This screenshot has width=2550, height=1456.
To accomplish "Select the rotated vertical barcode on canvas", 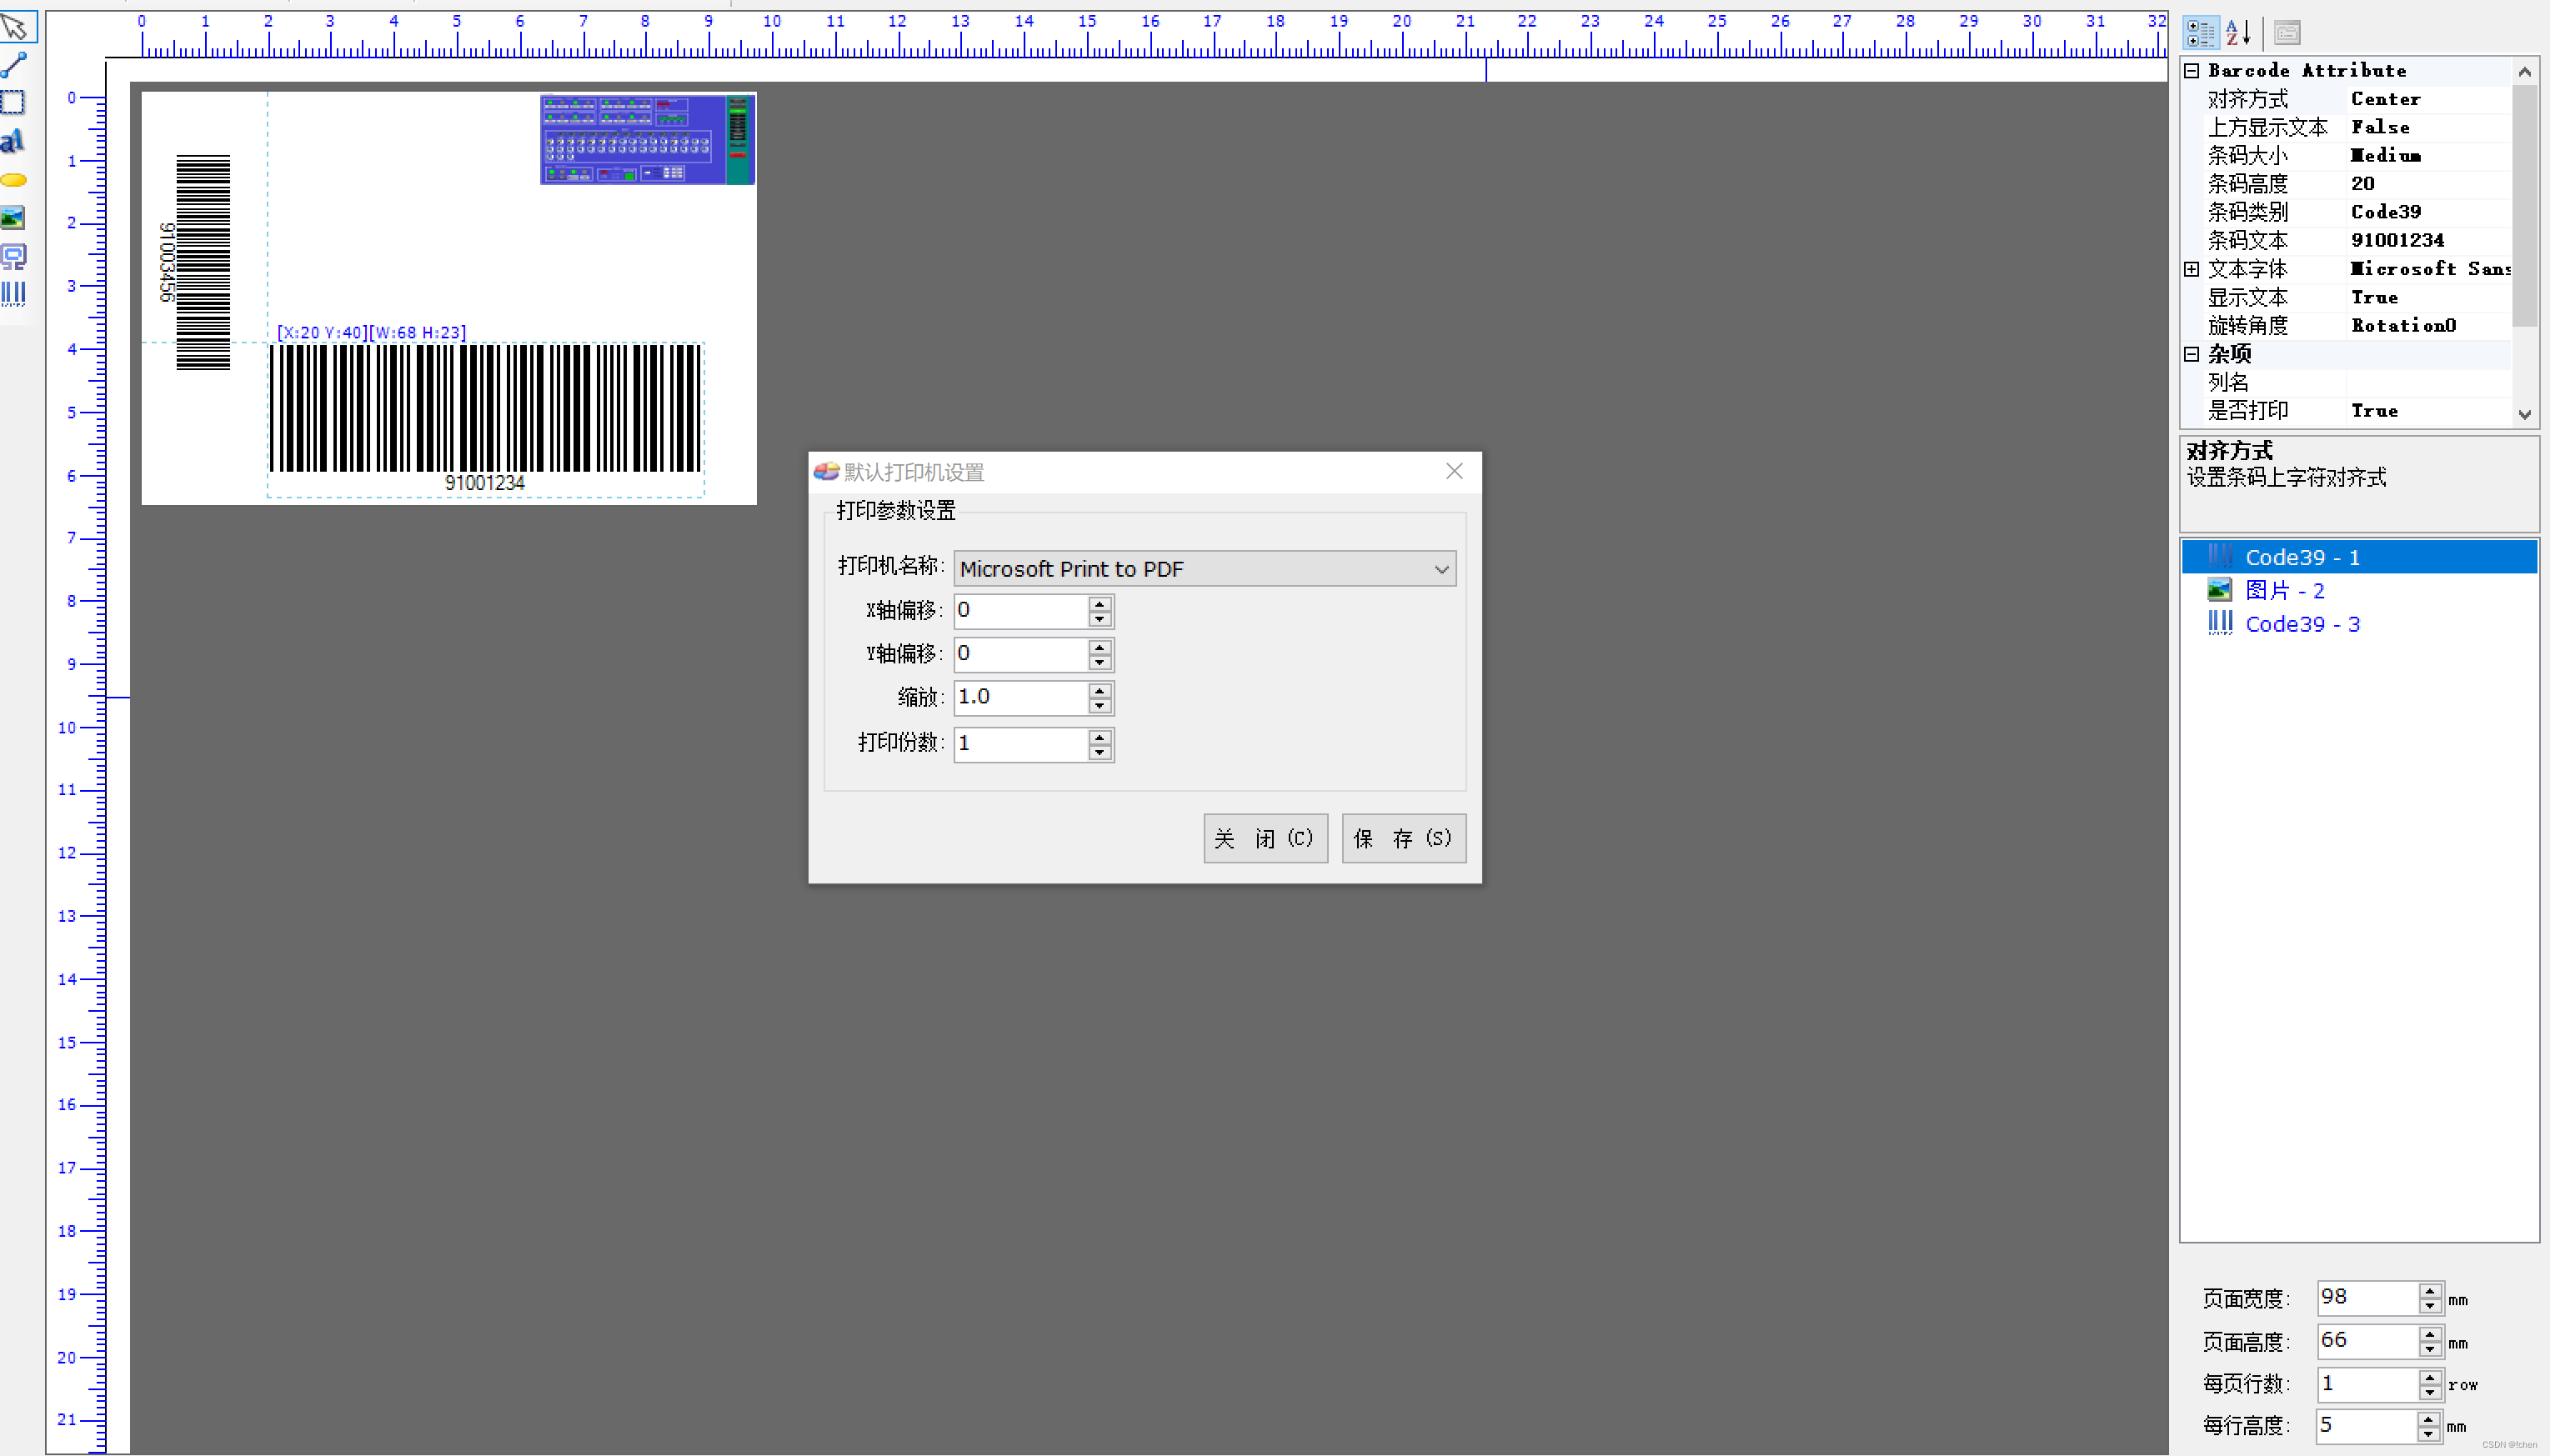I will [195, 262].
